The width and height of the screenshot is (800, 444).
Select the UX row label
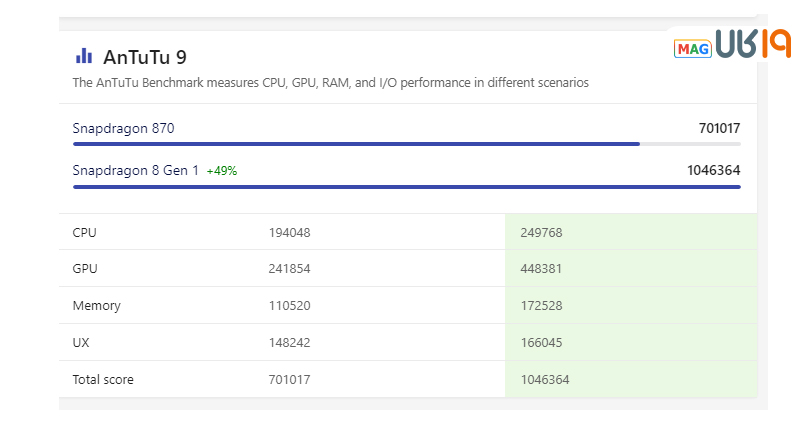point(81,343)
